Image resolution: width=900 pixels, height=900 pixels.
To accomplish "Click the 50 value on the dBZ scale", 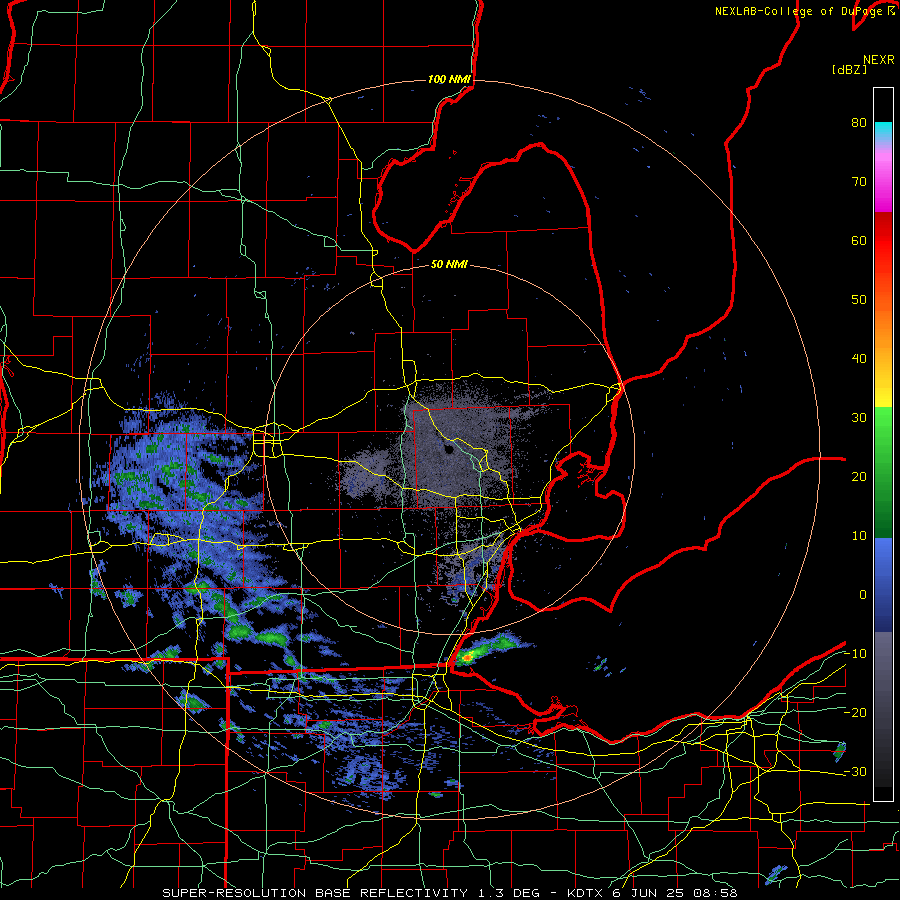I will point(859,300).
